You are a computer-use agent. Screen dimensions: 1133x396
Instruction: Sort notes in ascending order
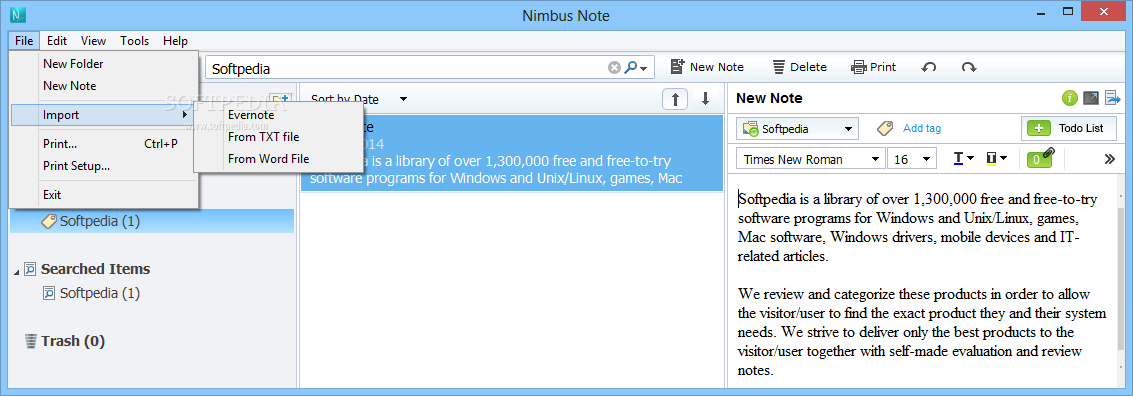pos(675,99)
